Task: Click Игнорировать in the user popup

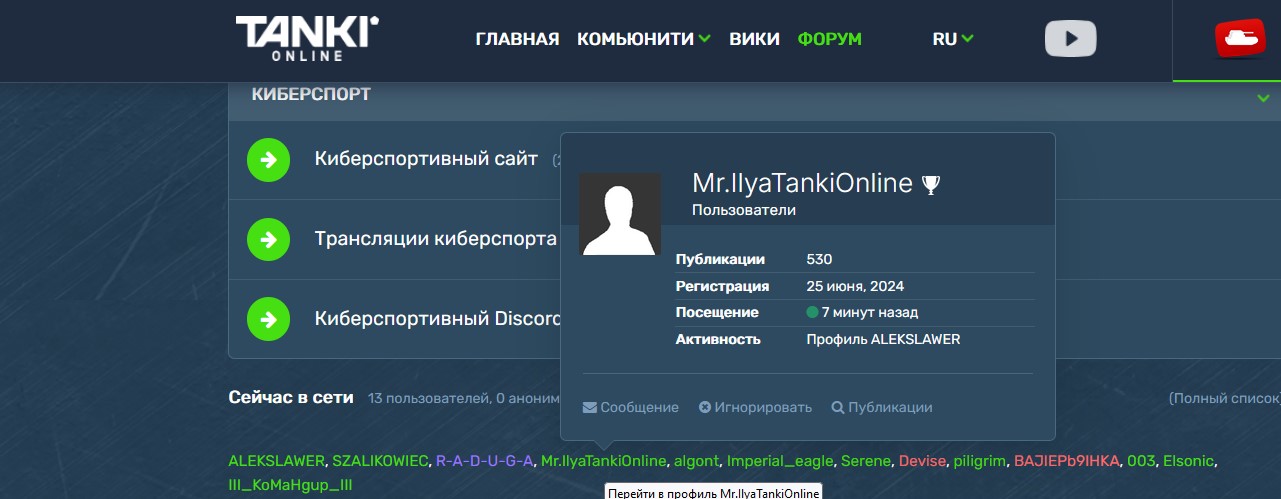Action: 756,407
